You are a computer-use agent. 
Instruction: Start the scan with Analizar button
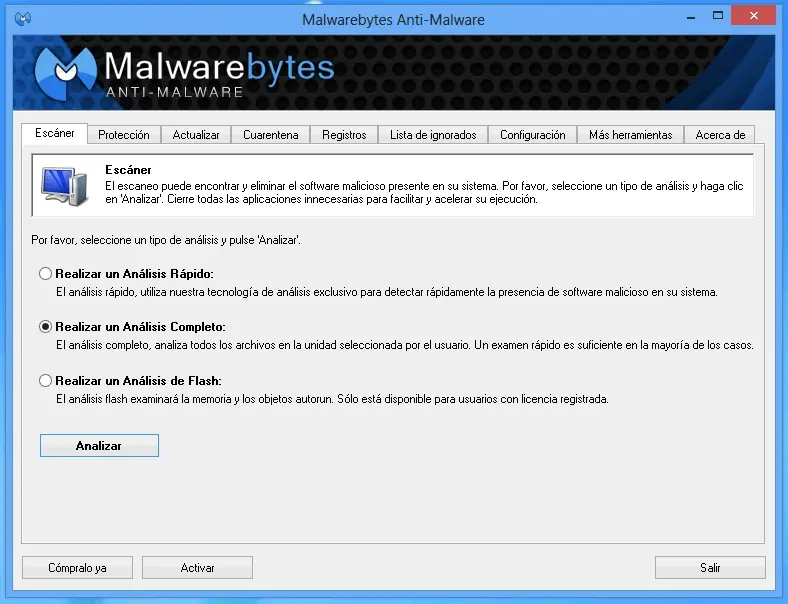click(99, 446)
